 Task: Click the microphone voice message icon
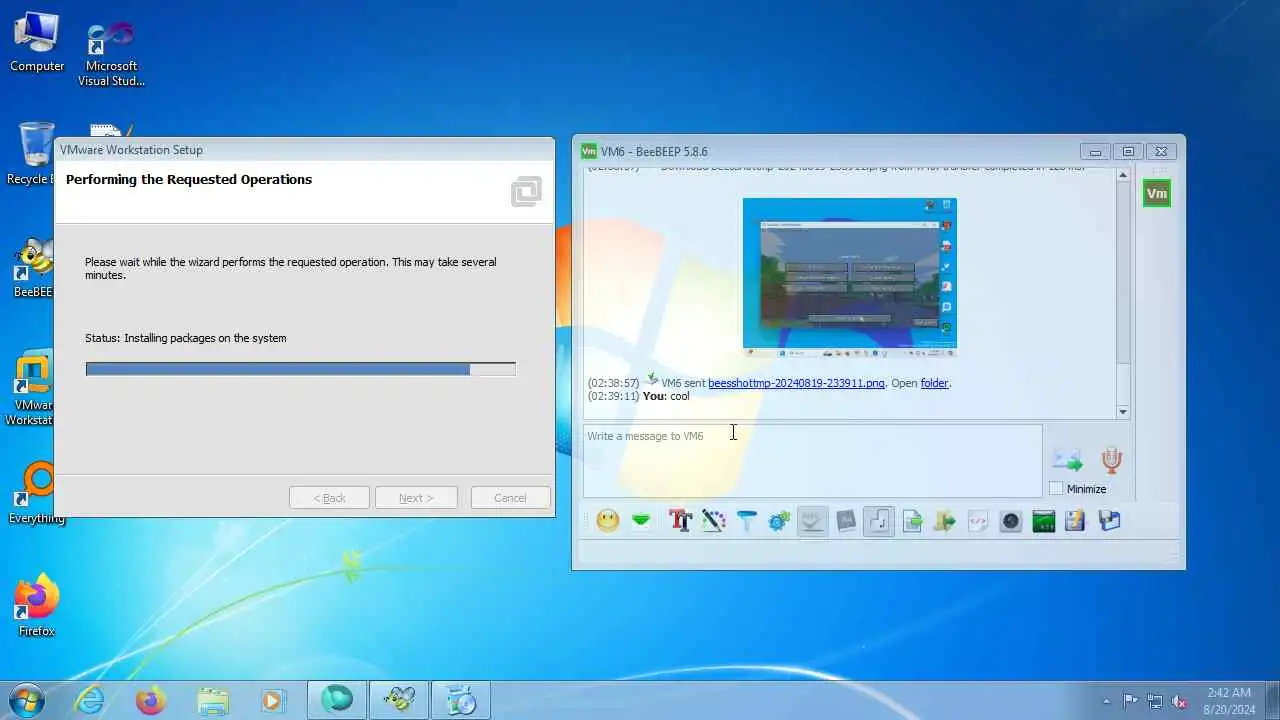pyautogui.click(x=1111, y=460)
